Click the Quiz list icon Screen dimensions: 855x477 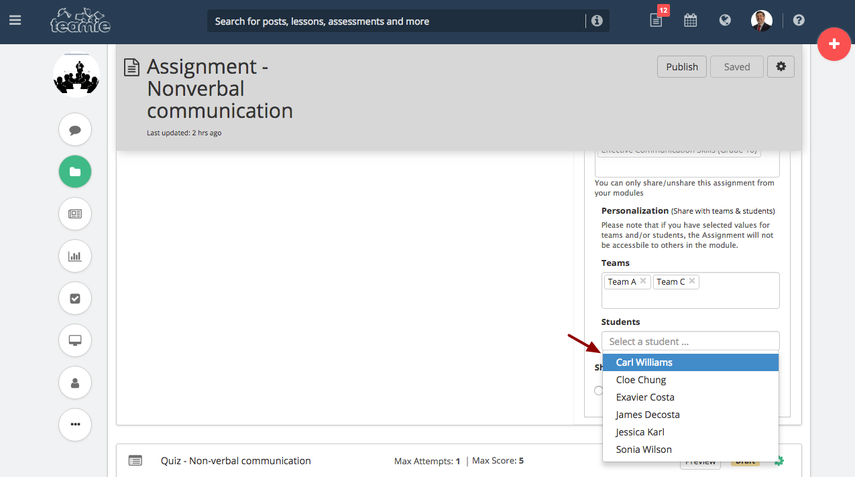[x=135, y=461]
